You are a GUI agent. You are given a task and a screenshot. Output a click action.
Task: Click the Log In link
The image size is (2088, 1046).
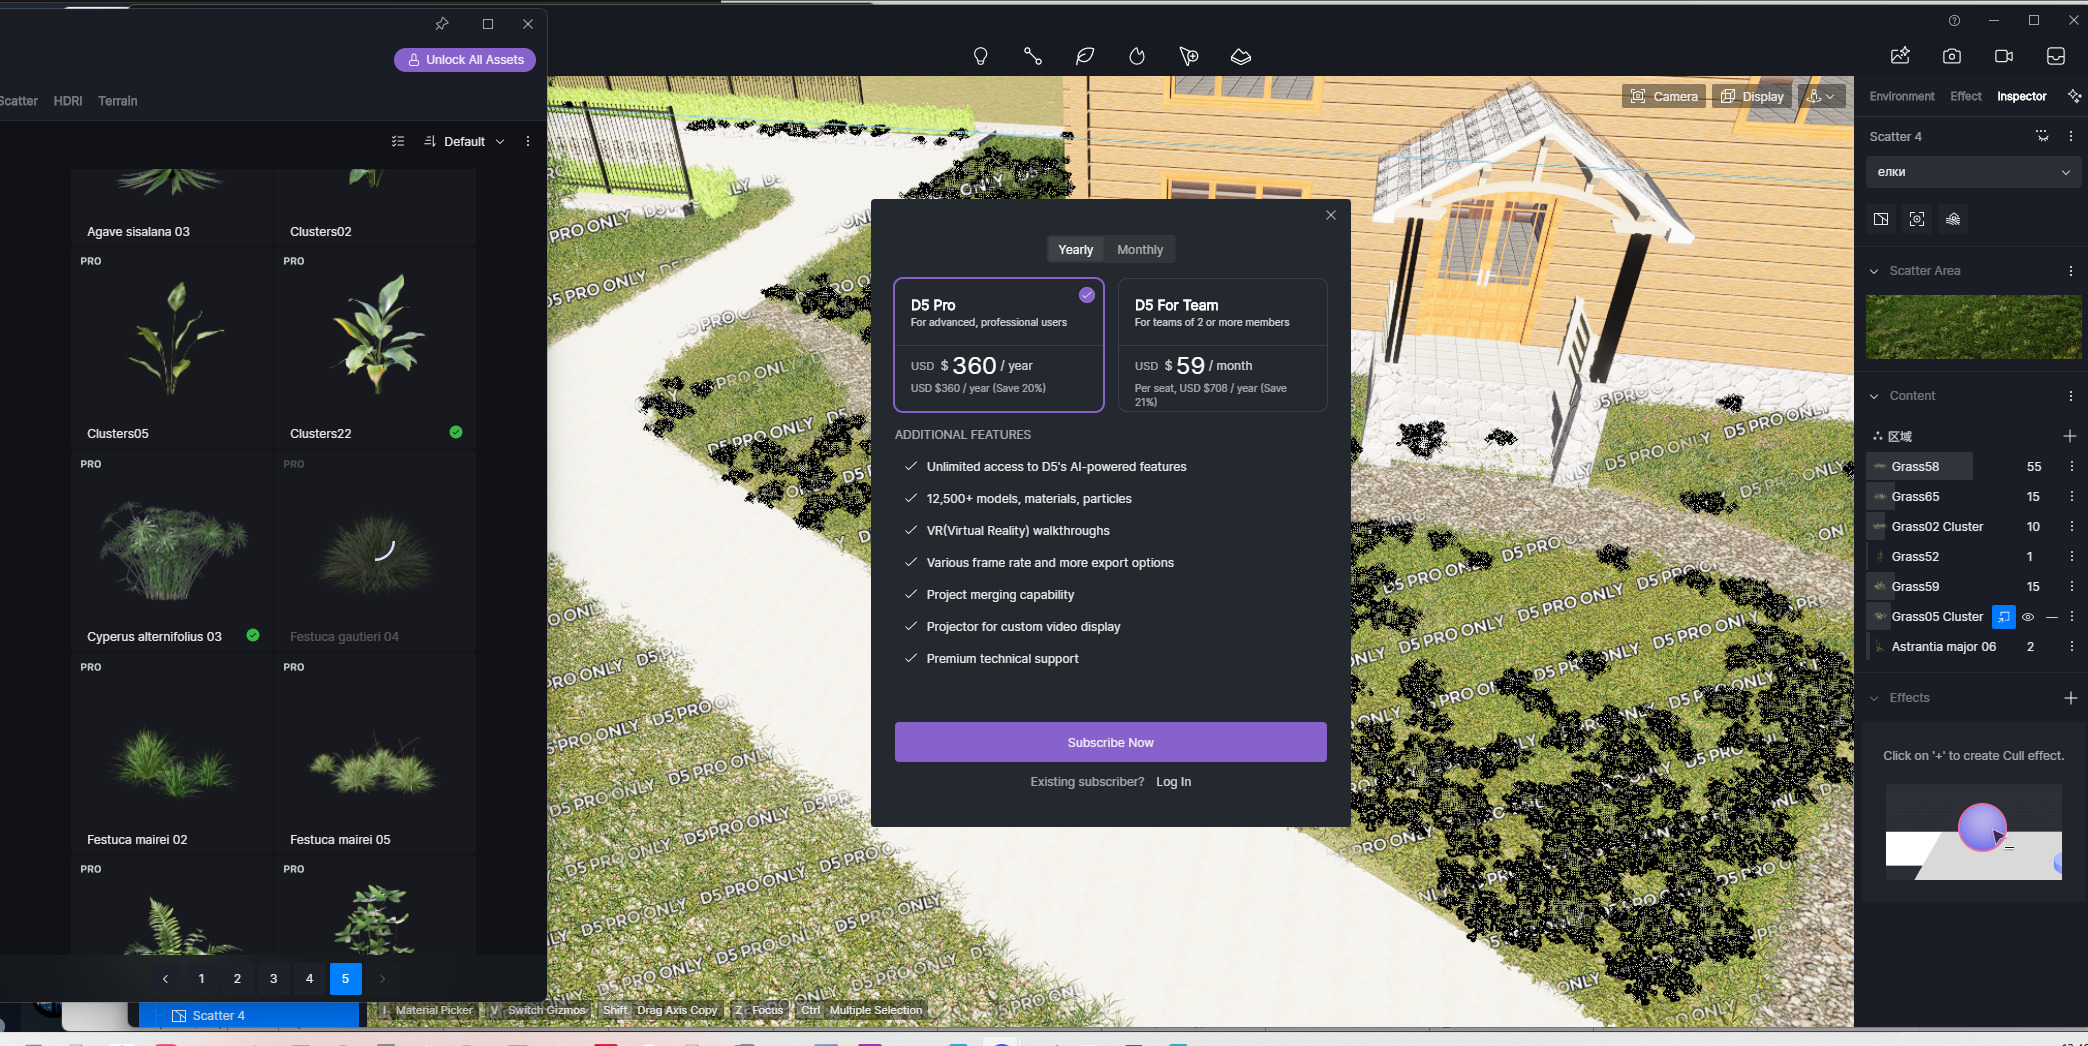click(x=1173, y=782)
